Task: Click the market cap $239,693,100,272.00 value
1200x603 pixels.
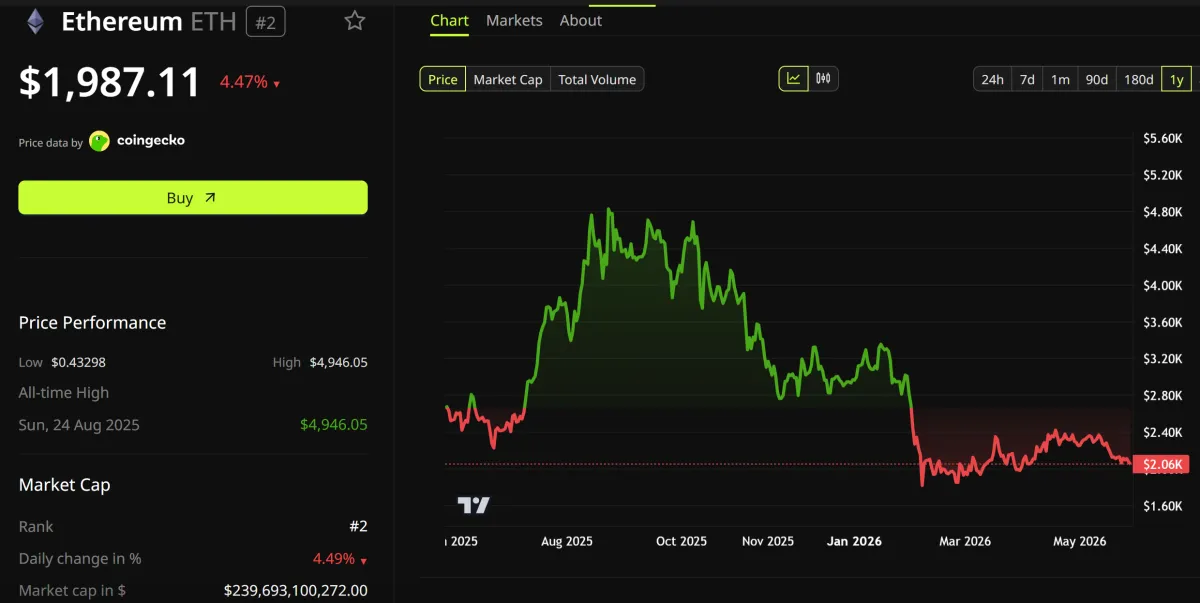Action: [296, 591]
